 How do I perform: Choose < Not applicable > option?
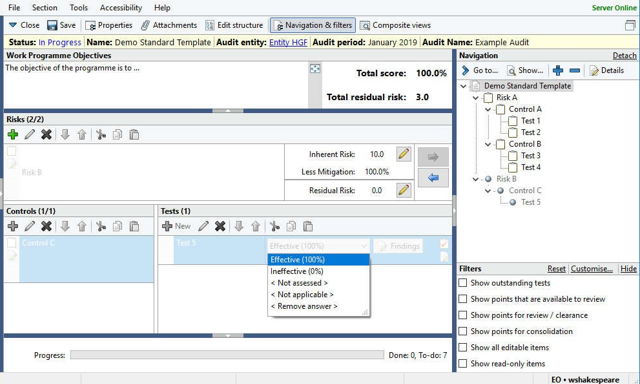click(318, 295)
